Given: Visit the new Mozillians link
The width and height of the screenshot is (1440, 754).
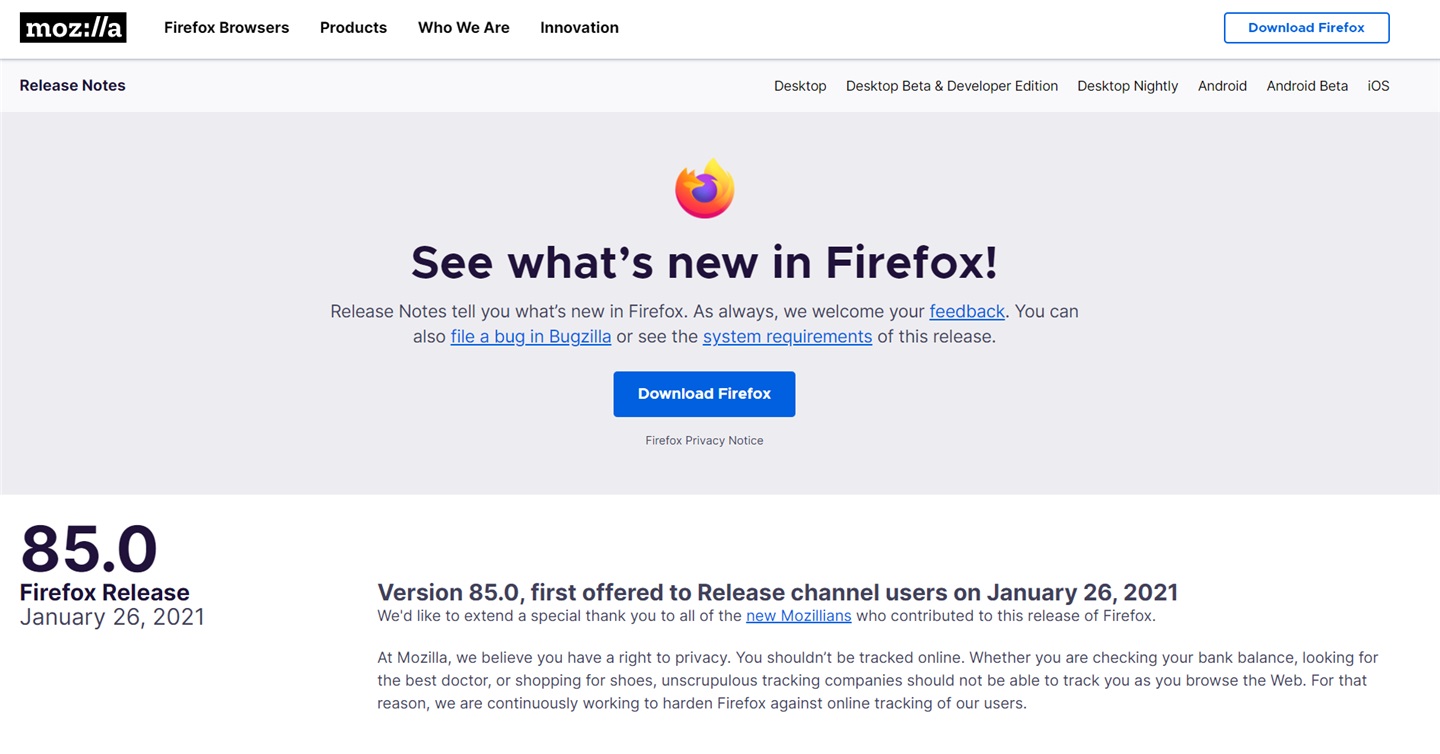Looking at the screenshot, I should tap(799, 616).
